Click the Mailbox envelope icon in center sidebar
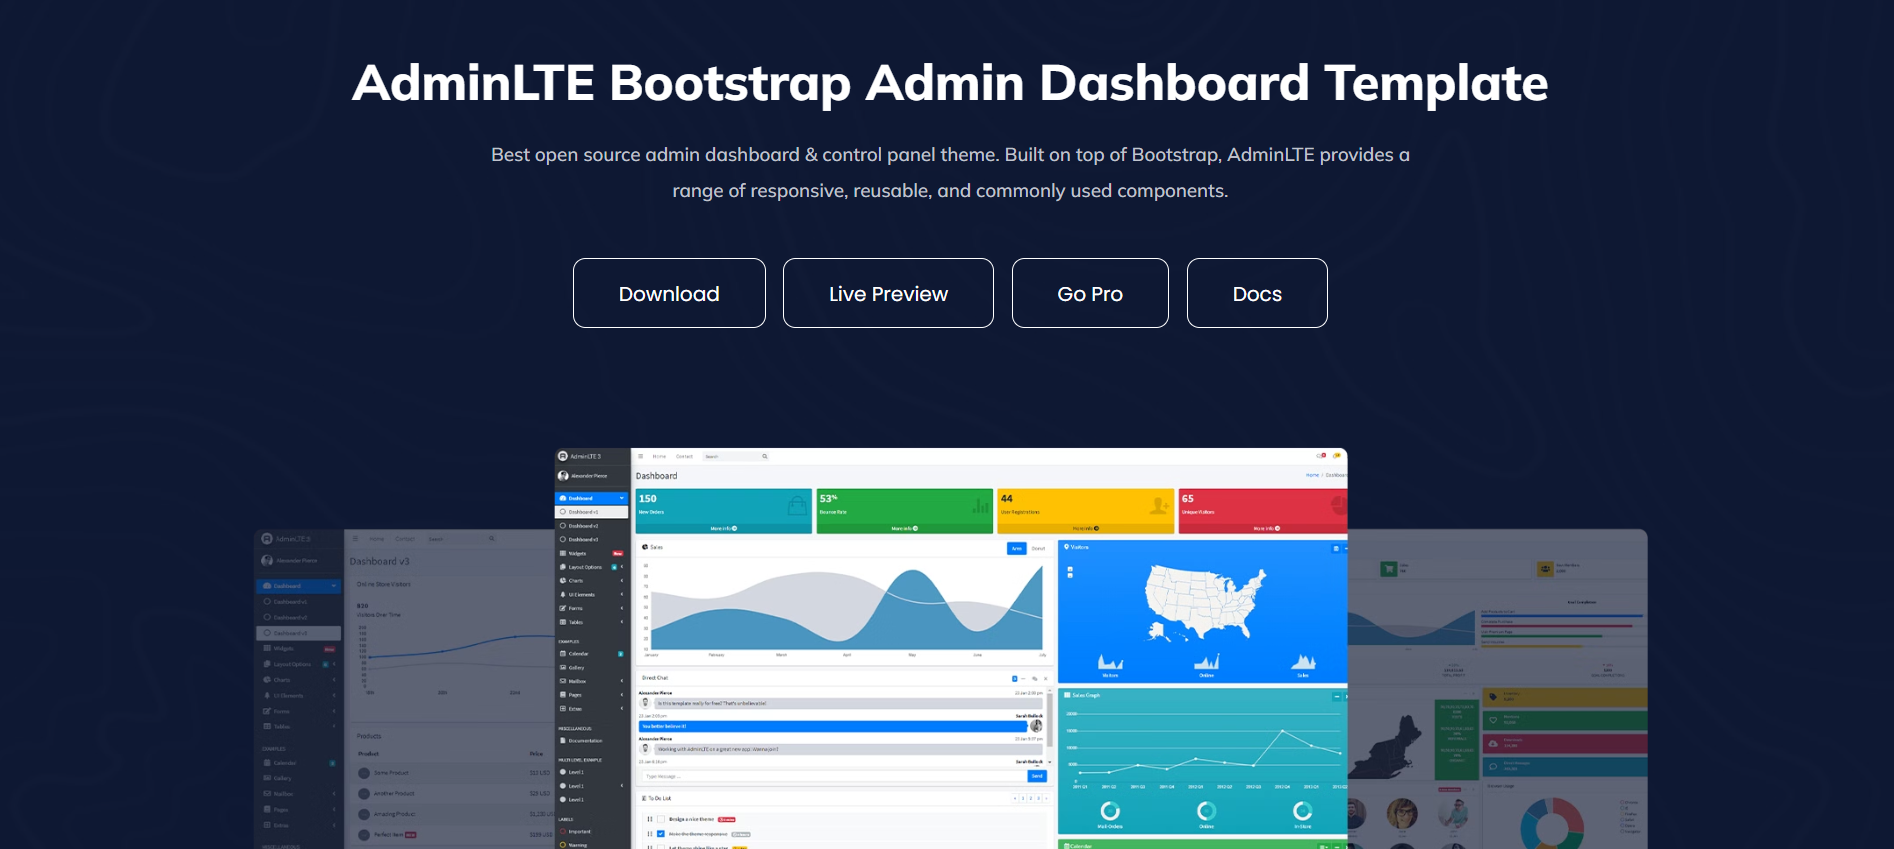 [x=563, y=681]
